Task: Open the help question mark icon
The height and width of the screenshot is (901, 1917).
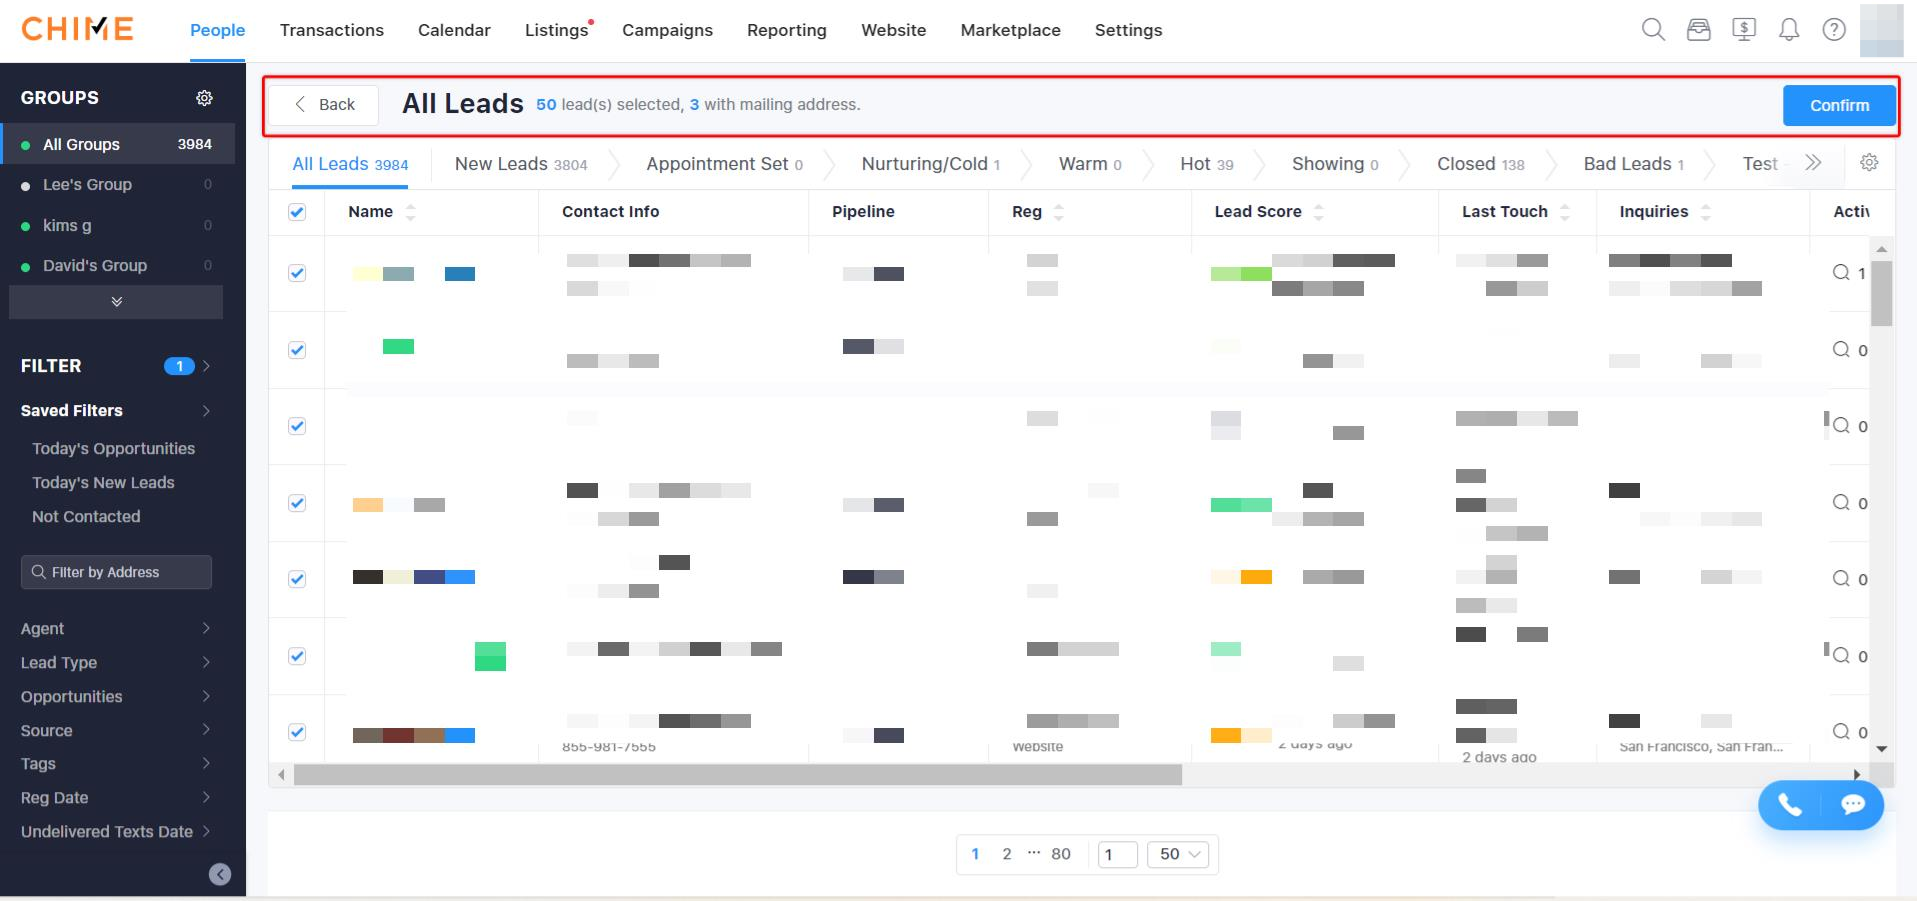Action: click(1833, 30)
